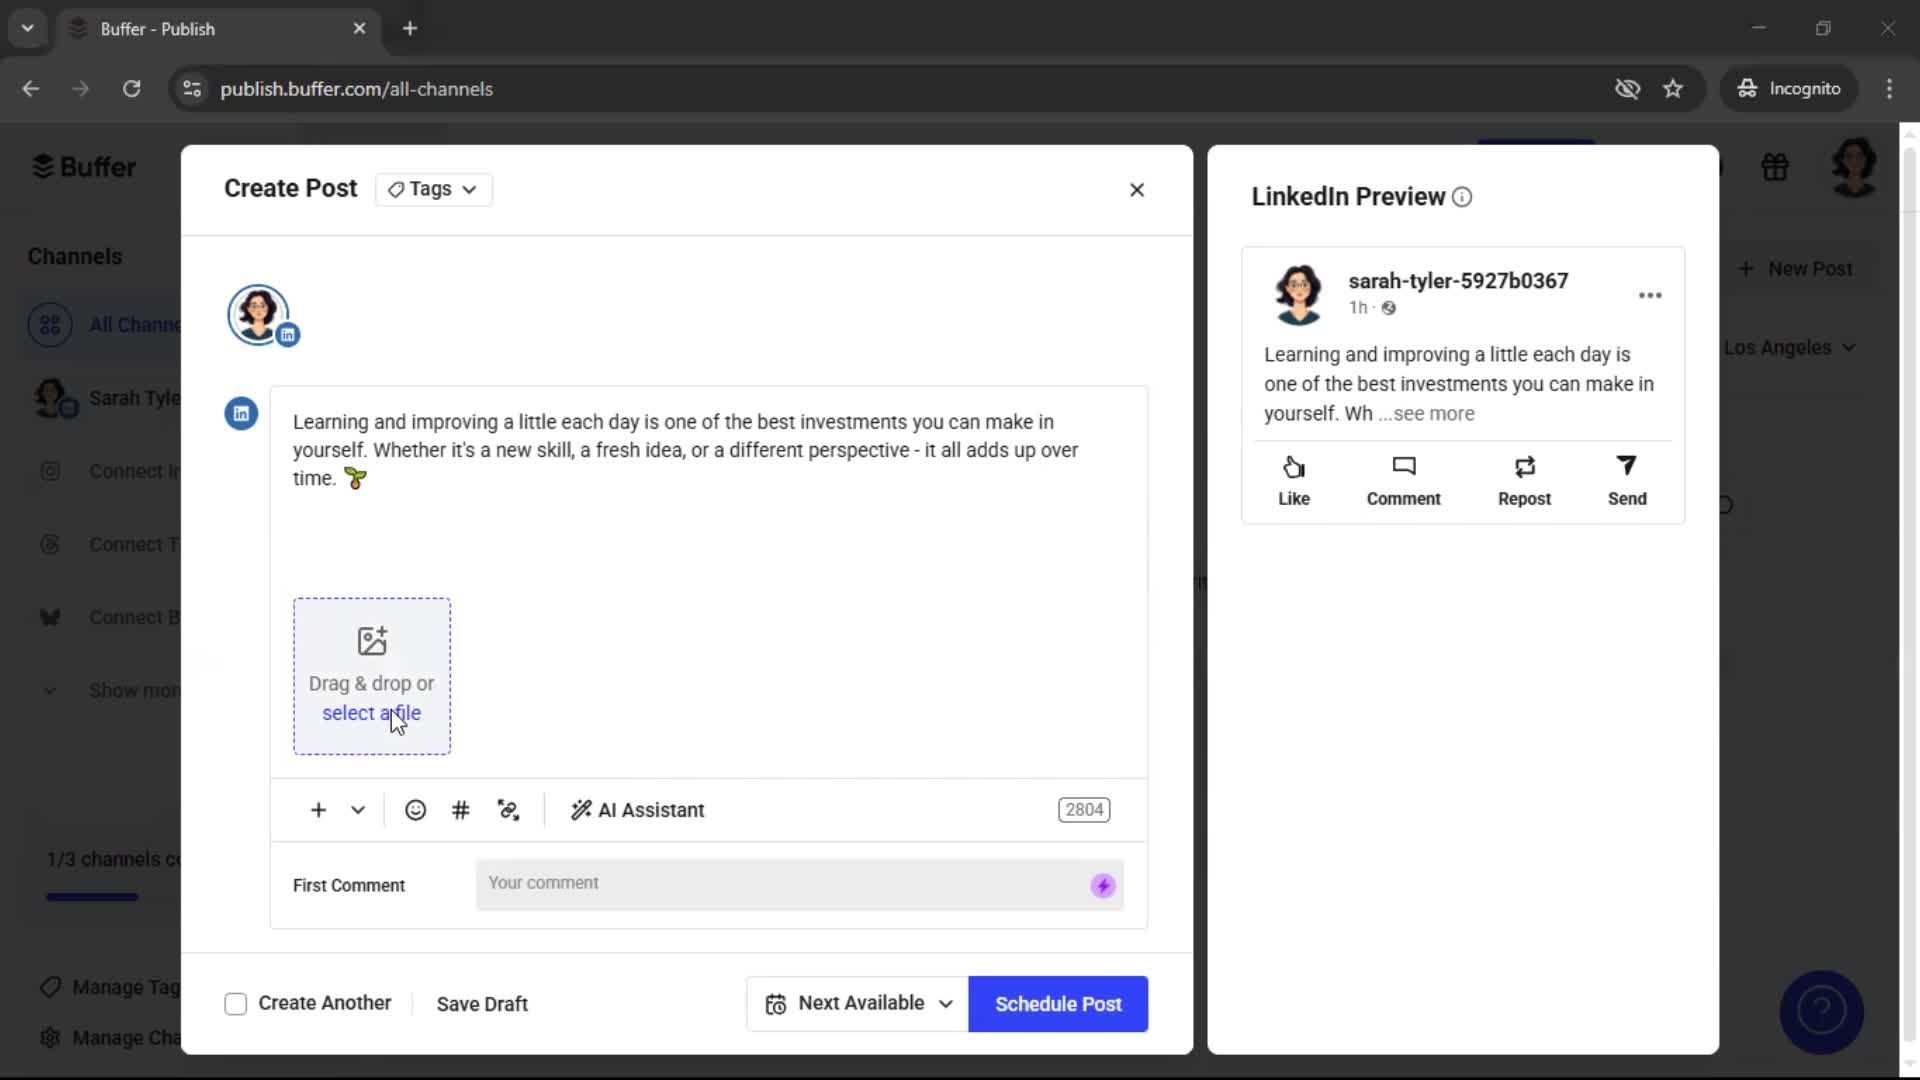Open the emoji picker

click(415, 810)
